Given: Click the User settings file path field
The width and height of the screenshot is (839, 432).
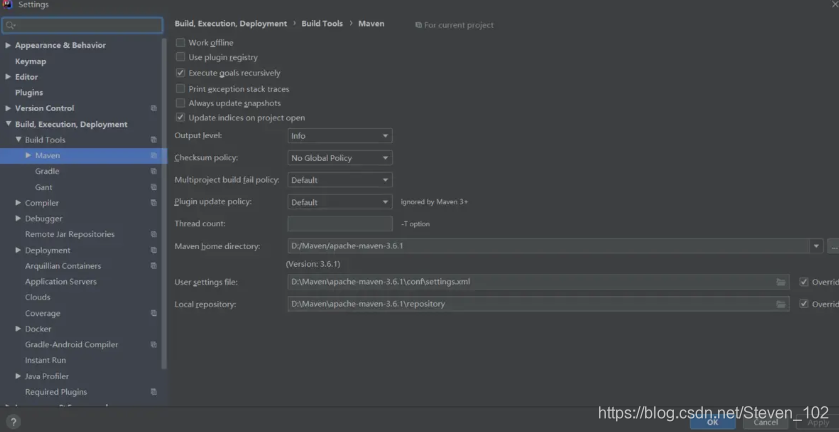Looking at the screenshot, I should [x=538, y=282].
